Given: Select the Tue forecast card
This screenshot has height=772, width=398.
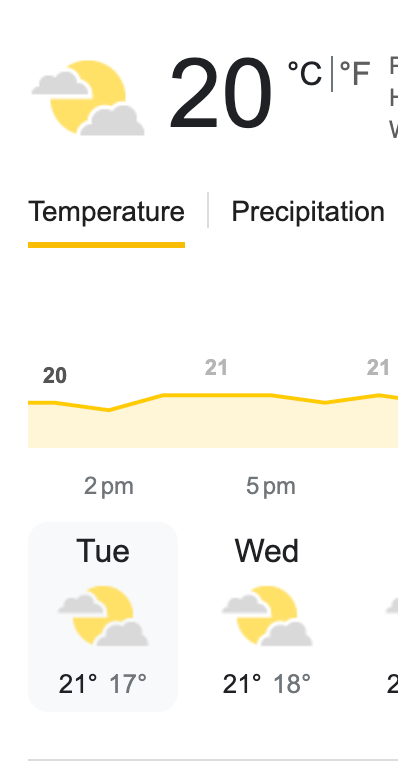Looking at the screenshot, I should pyautogui.click(x=103, y=617).
